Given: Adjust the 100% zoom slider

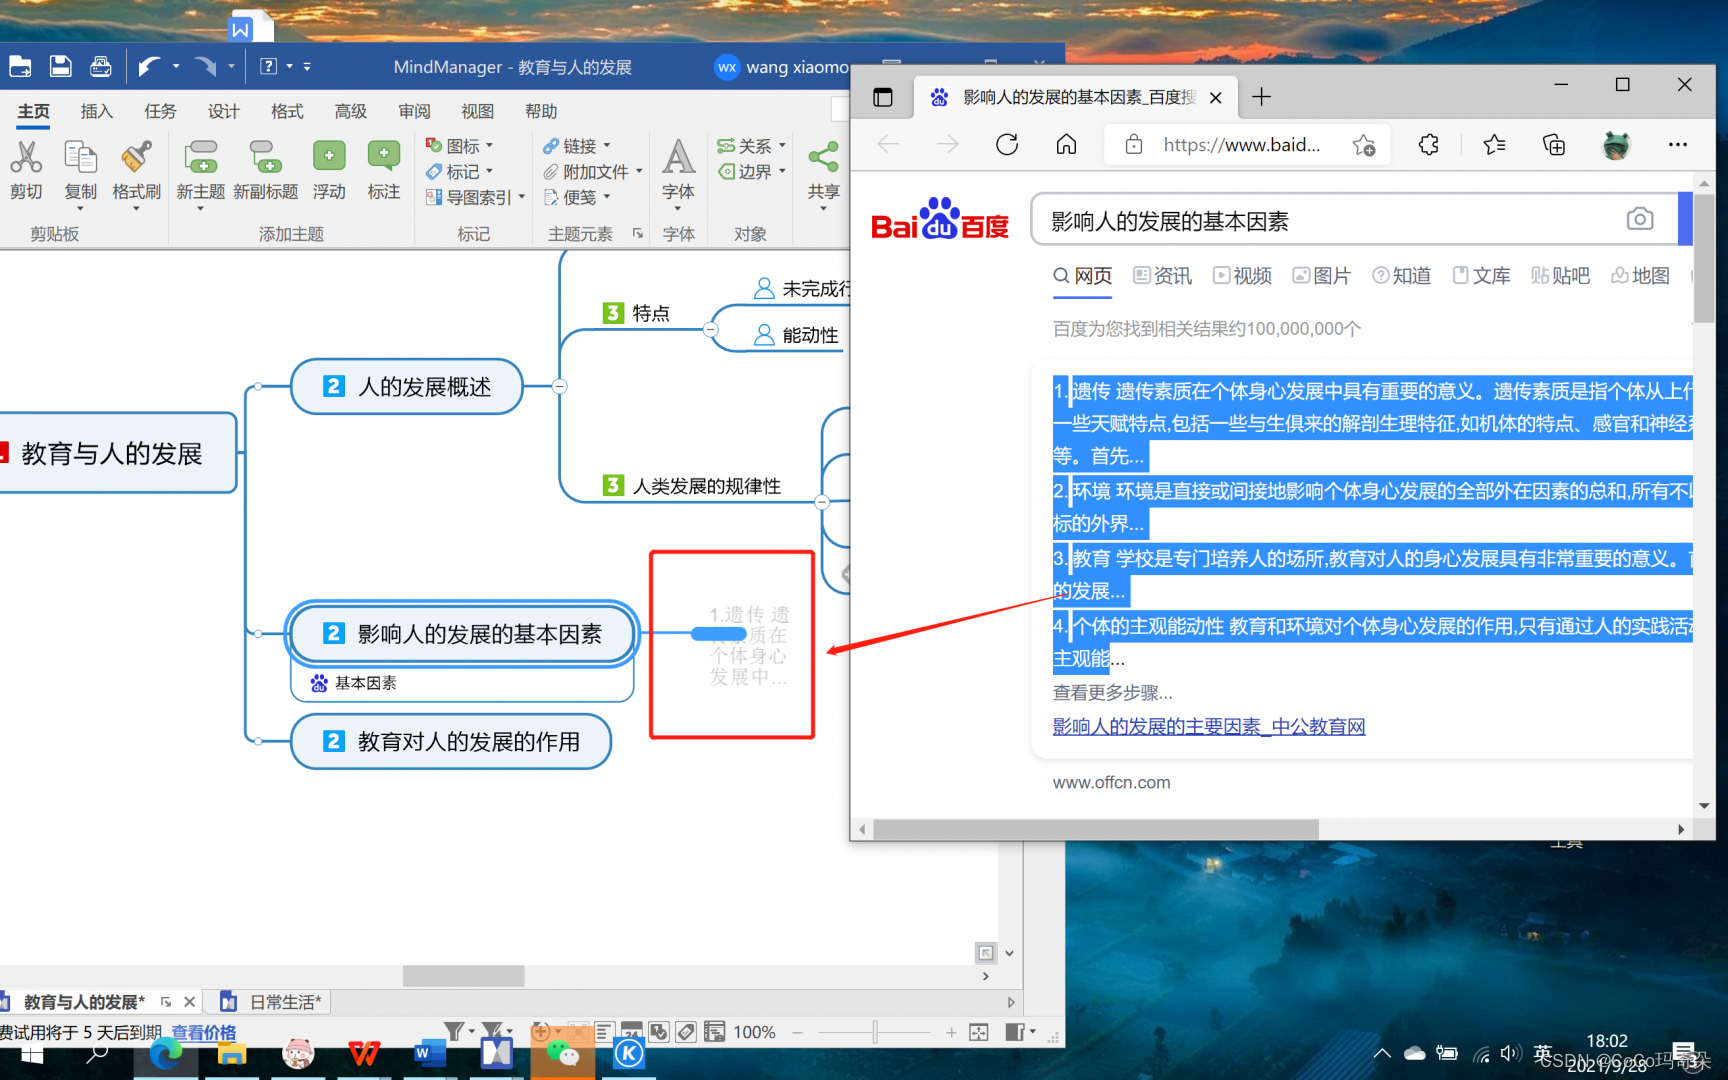Looking at the screenshot, I should [875, 1031].
